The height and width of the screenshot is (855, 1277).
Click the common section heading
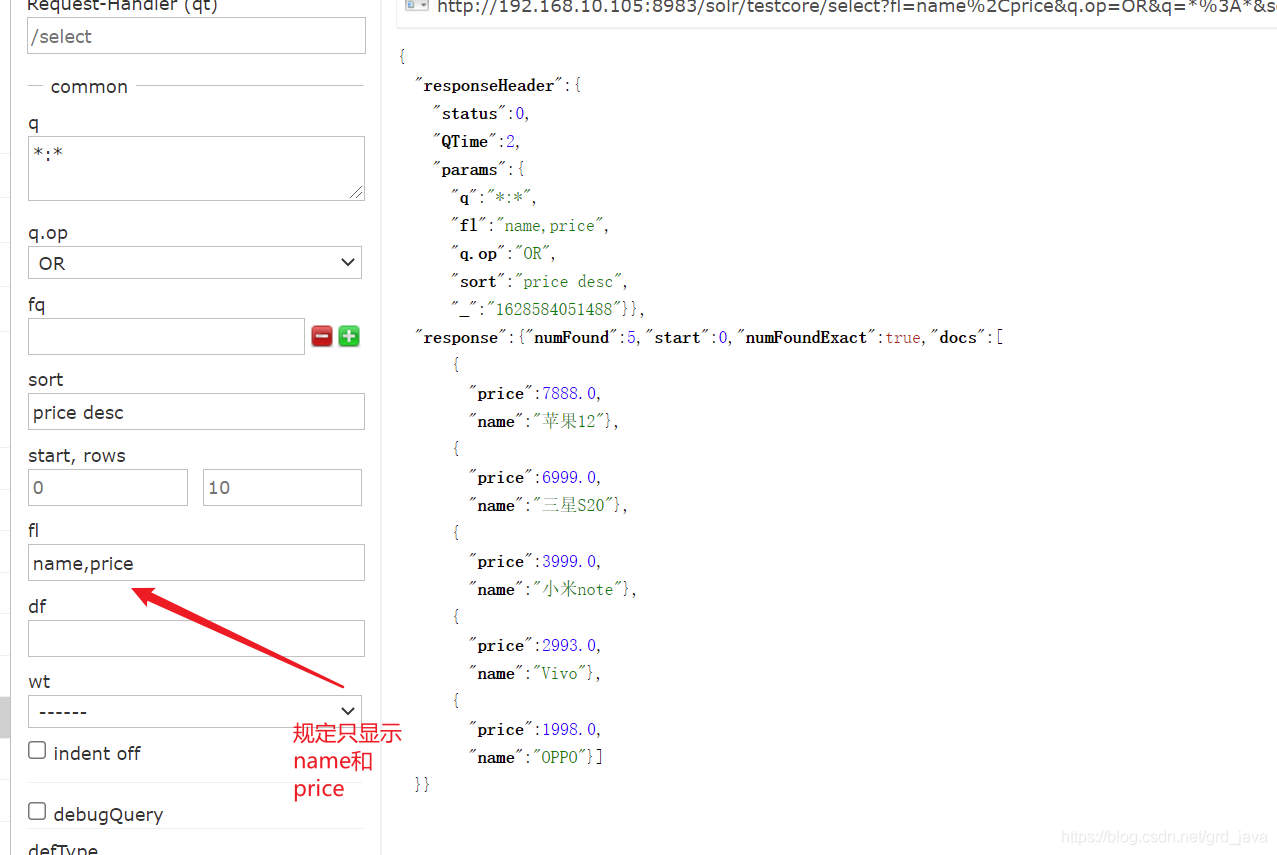(x=89, y=87)
